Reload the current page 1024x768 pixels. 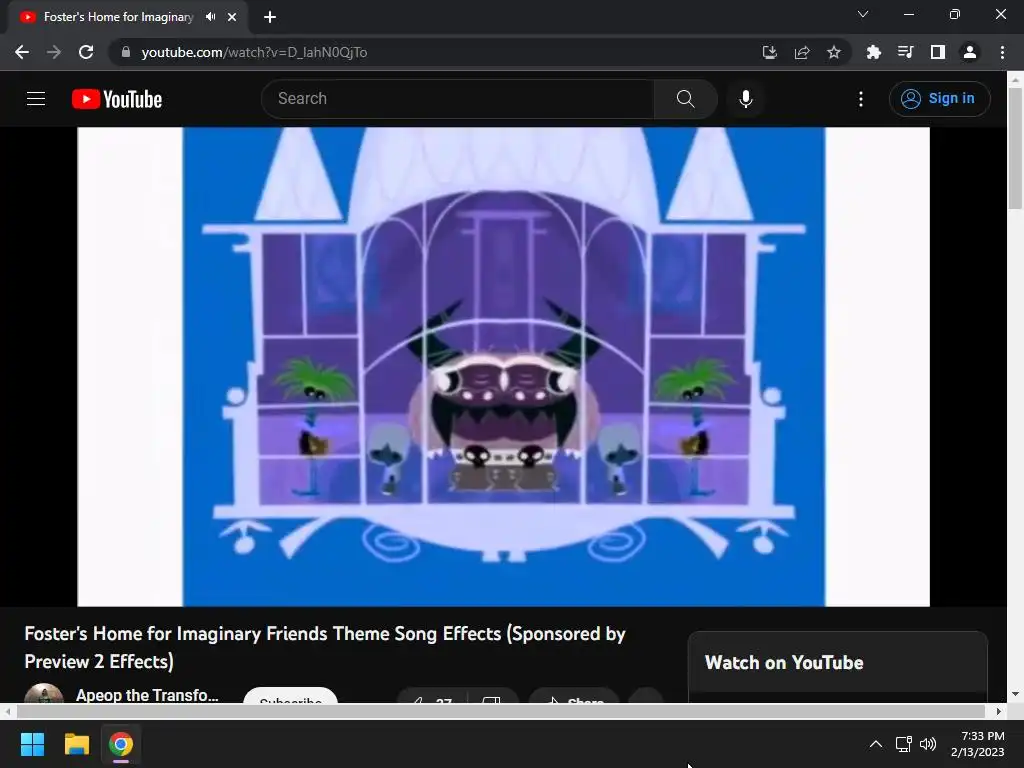pos(86,52)
